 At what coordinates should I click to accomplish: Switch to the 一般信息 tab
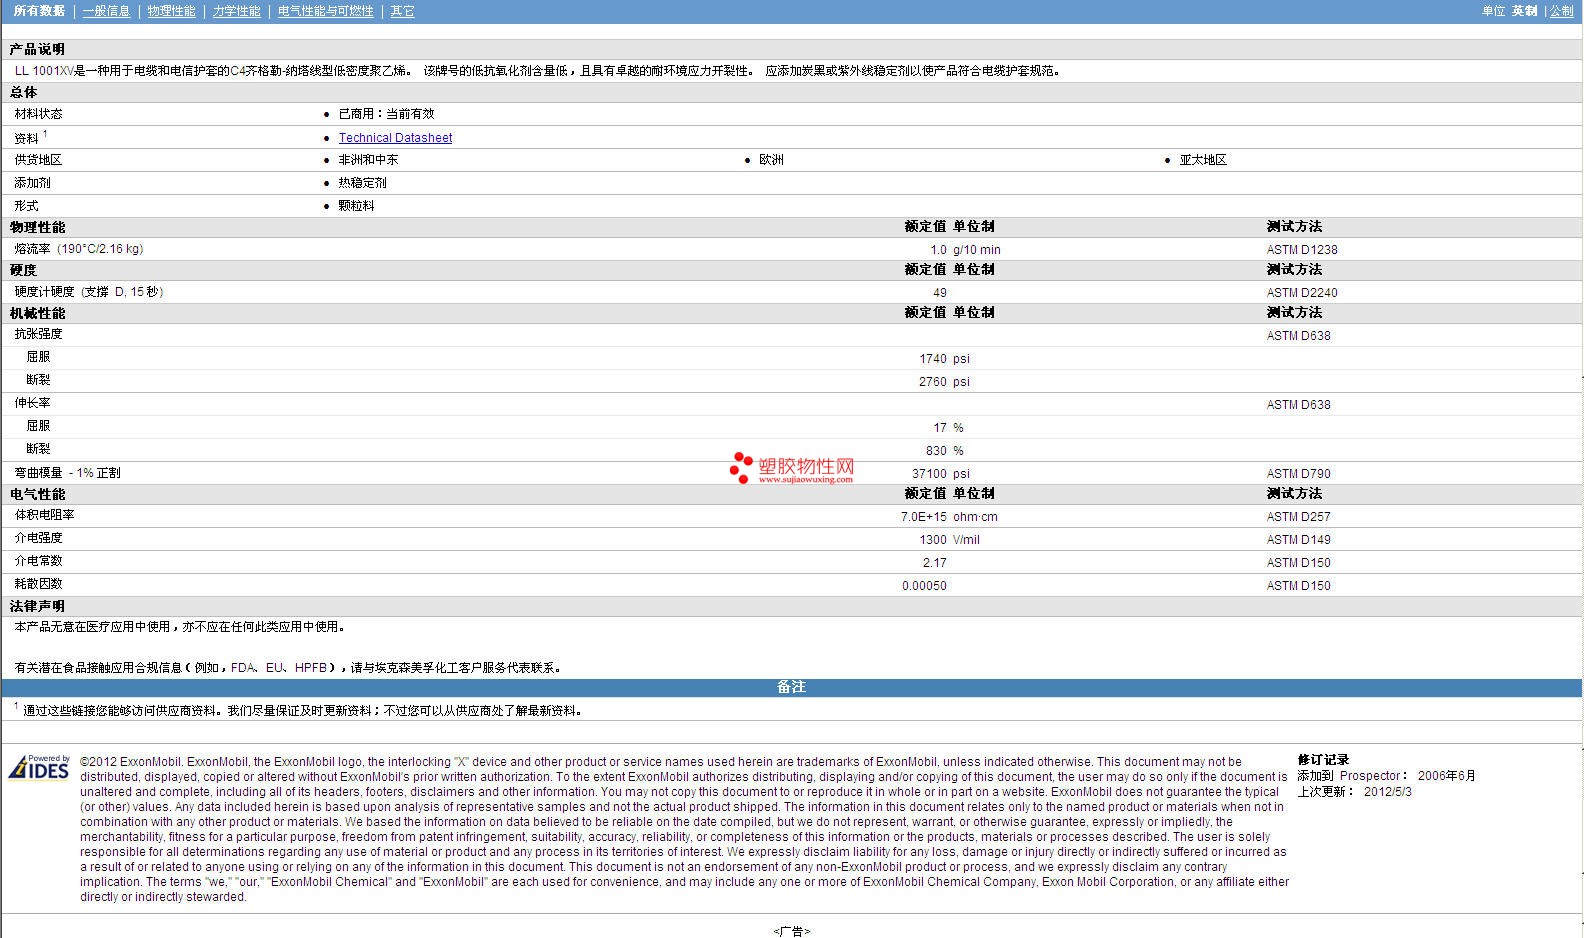pos(106,11)
